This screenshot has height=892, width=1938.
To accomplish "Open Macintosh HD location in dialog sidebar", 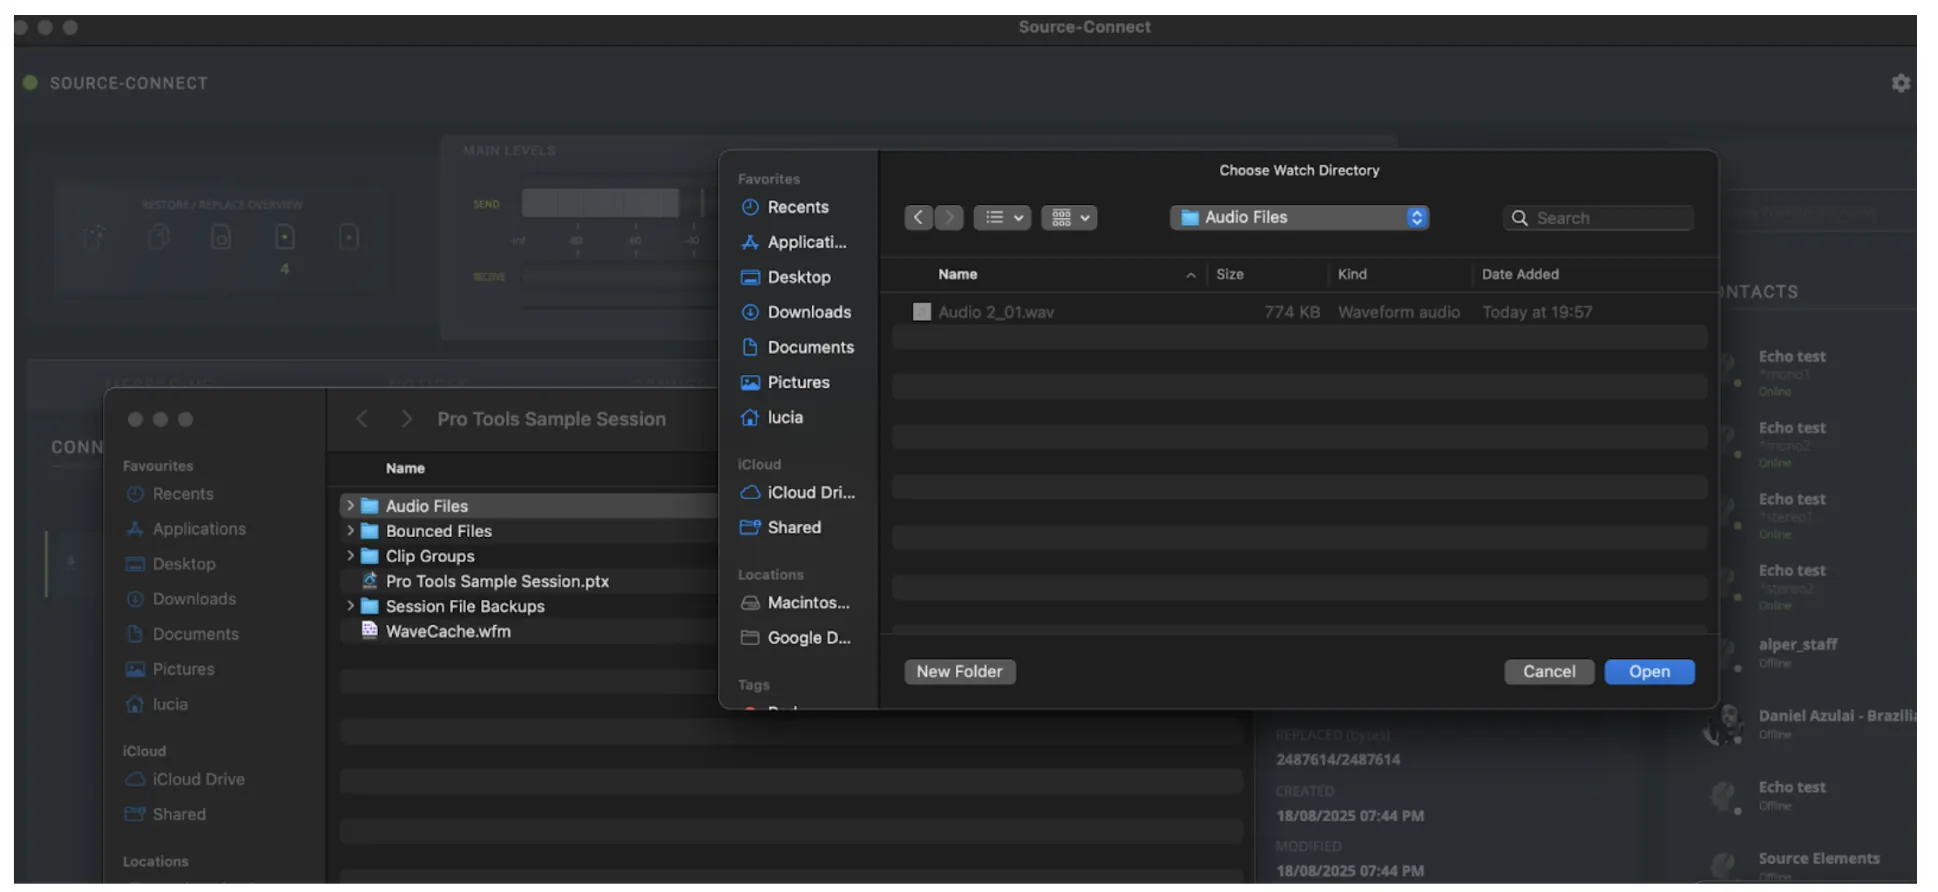I will (x=795, y=602).
